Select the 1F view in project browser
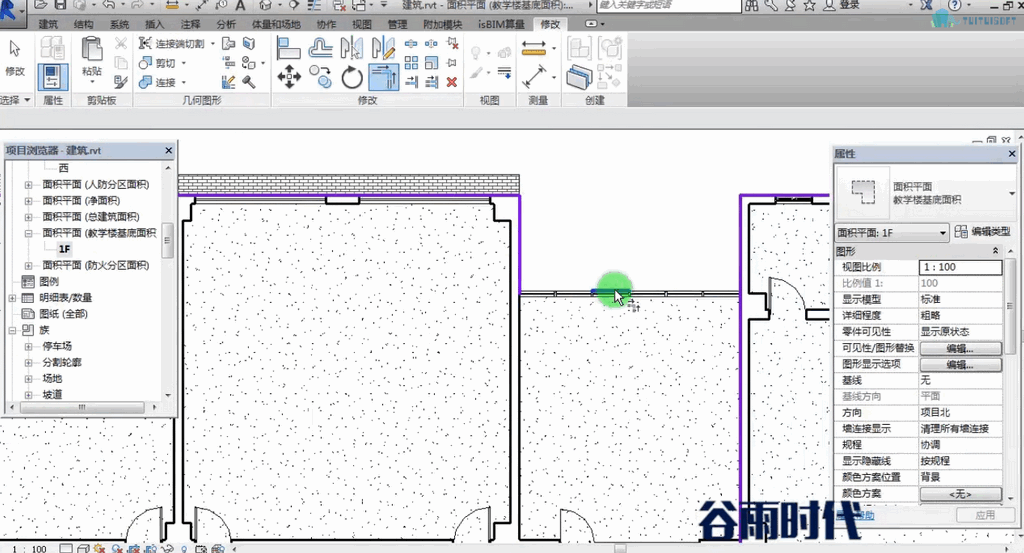The height and width of the screenshot is (553, 1024). click(x=64, y=249)
